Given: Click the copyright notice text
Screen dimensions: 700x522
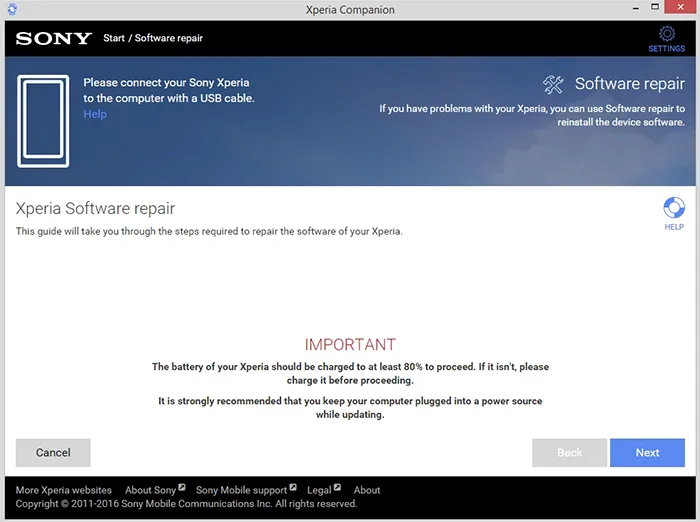Looking at the screenshot, I should 186,504.
